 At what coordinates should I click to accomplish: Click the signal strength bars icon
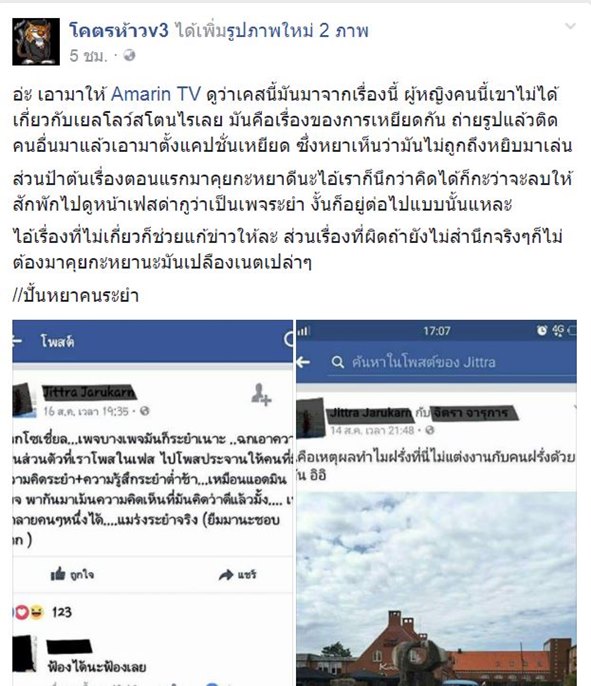click(x=303, y=331)
